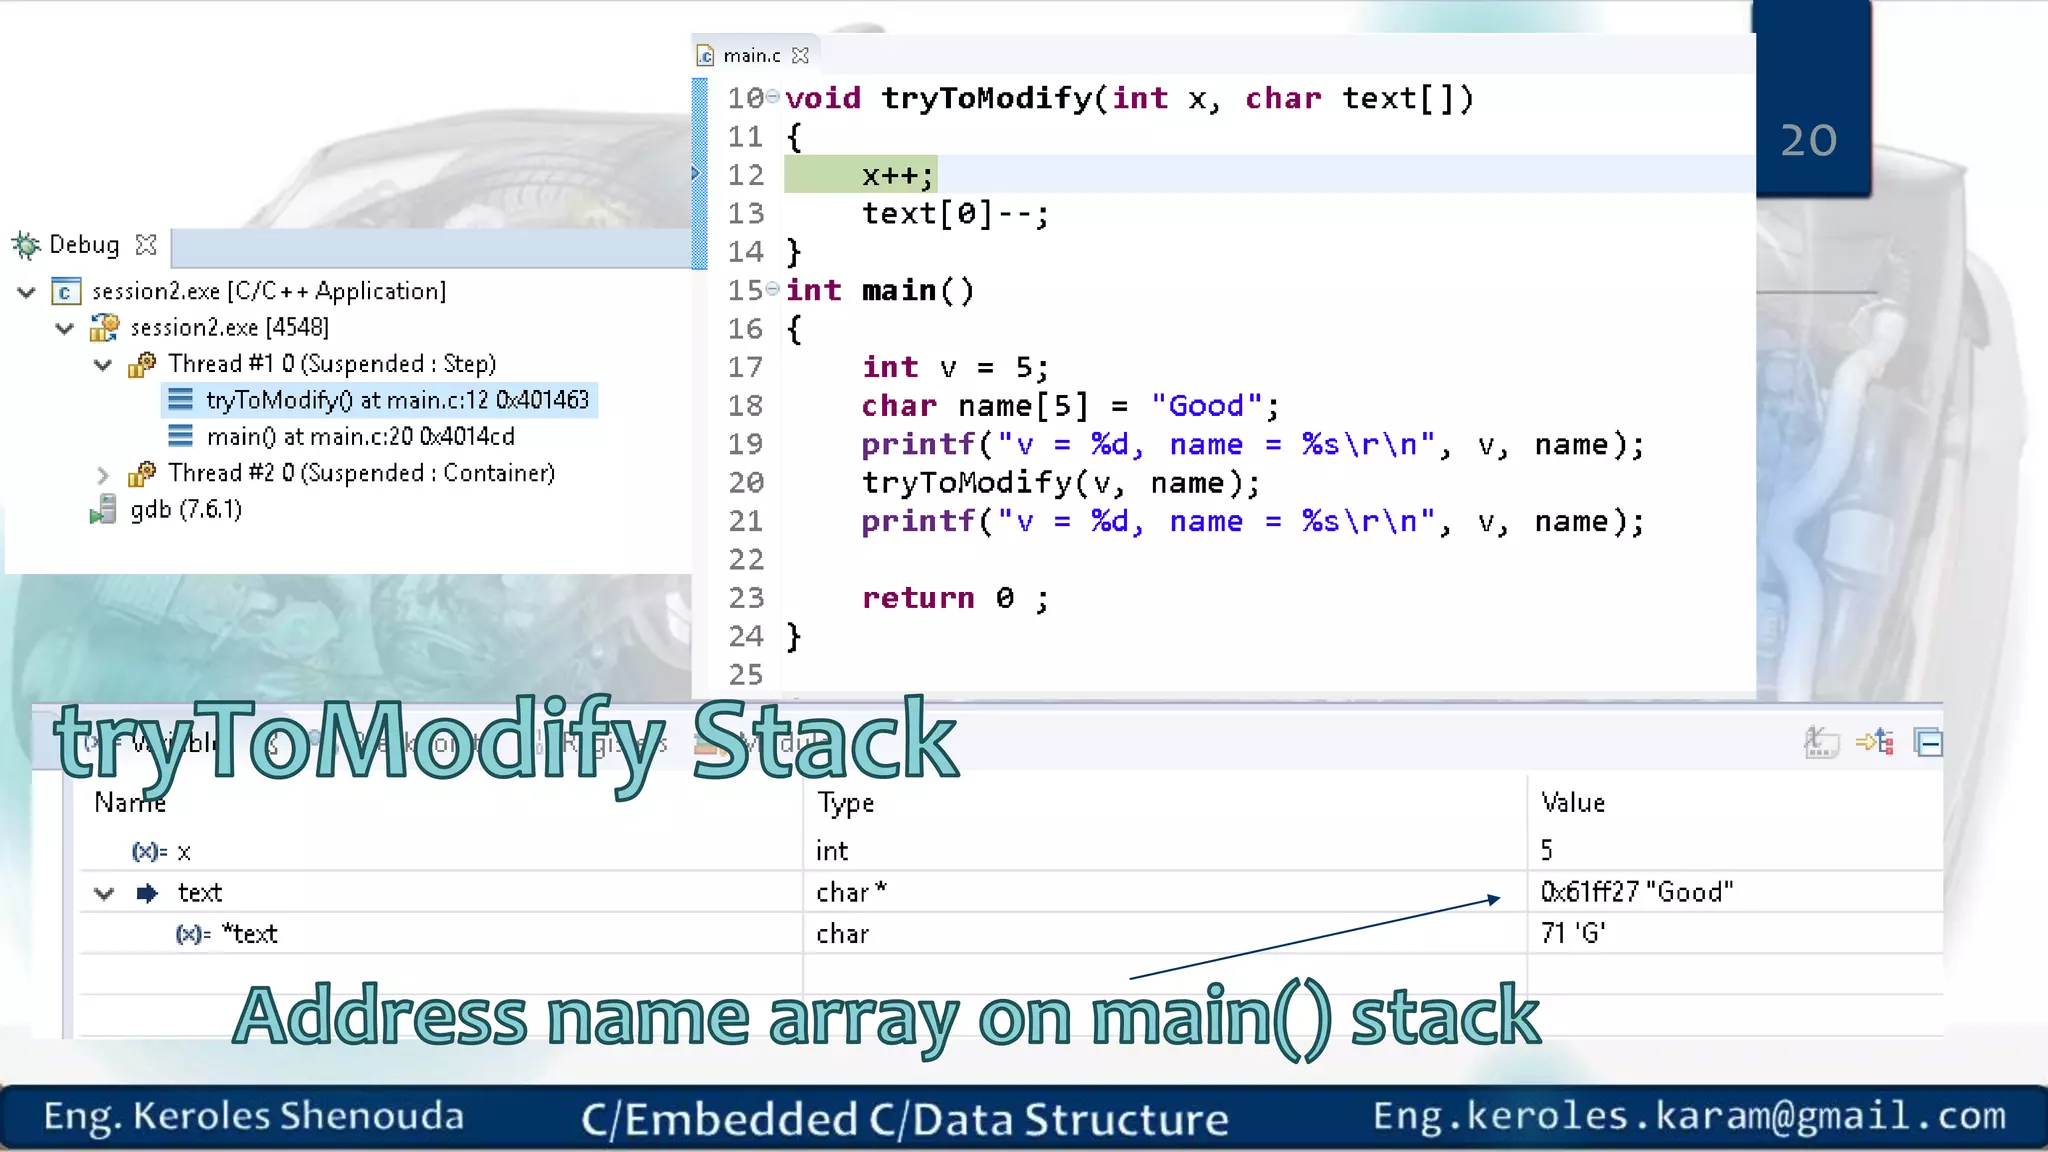
Task: Collapse the text pointer variable row
Action: pos(104,893)
